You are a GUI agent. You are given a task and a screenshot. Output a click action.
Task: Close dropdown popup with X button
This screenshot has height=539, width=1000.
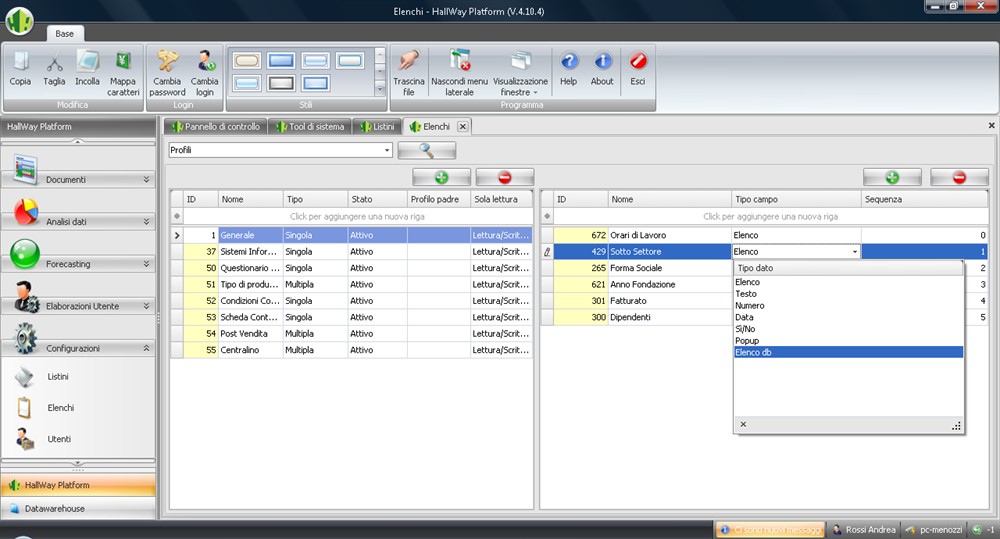pos(743,424)
